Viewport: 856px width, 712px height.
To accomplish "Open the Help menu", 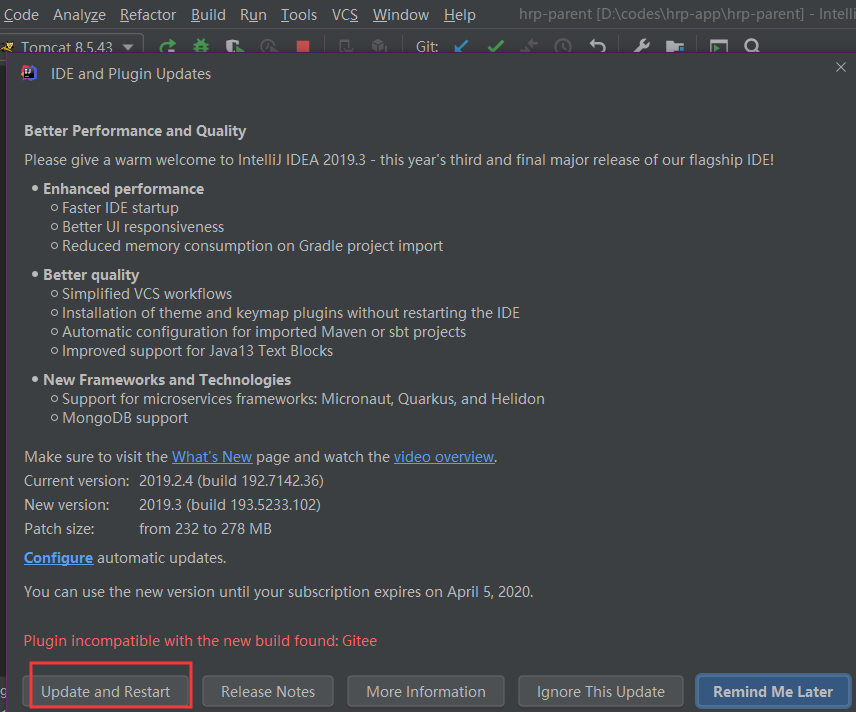I will click(x=460, y=15).
